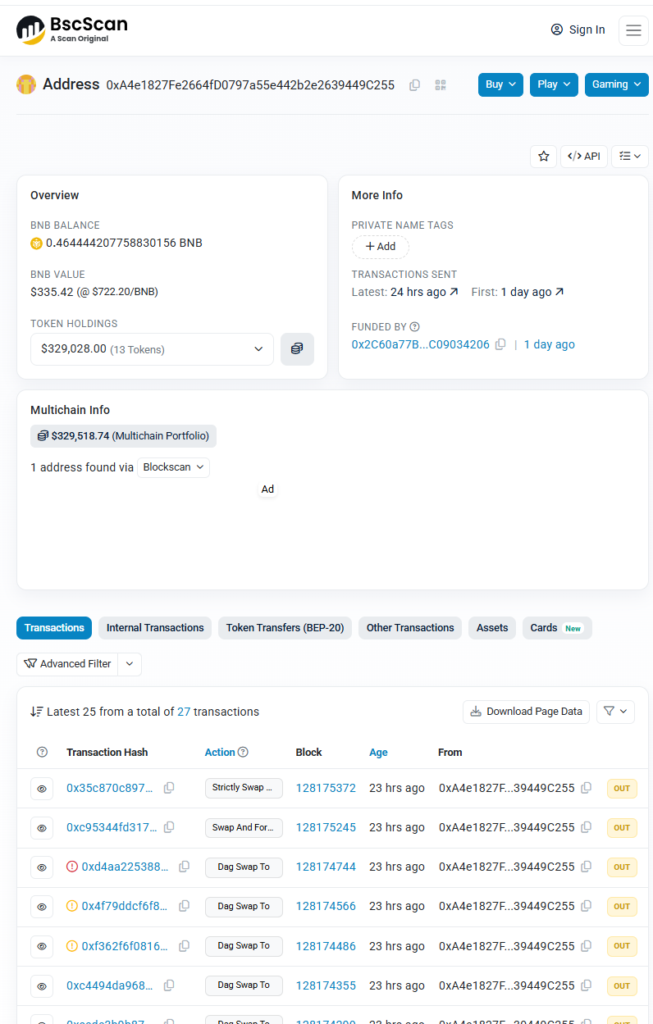Copy transaction hash 0xd4aa225388
Screen dimensions: 653x1024
pos(184,867)
